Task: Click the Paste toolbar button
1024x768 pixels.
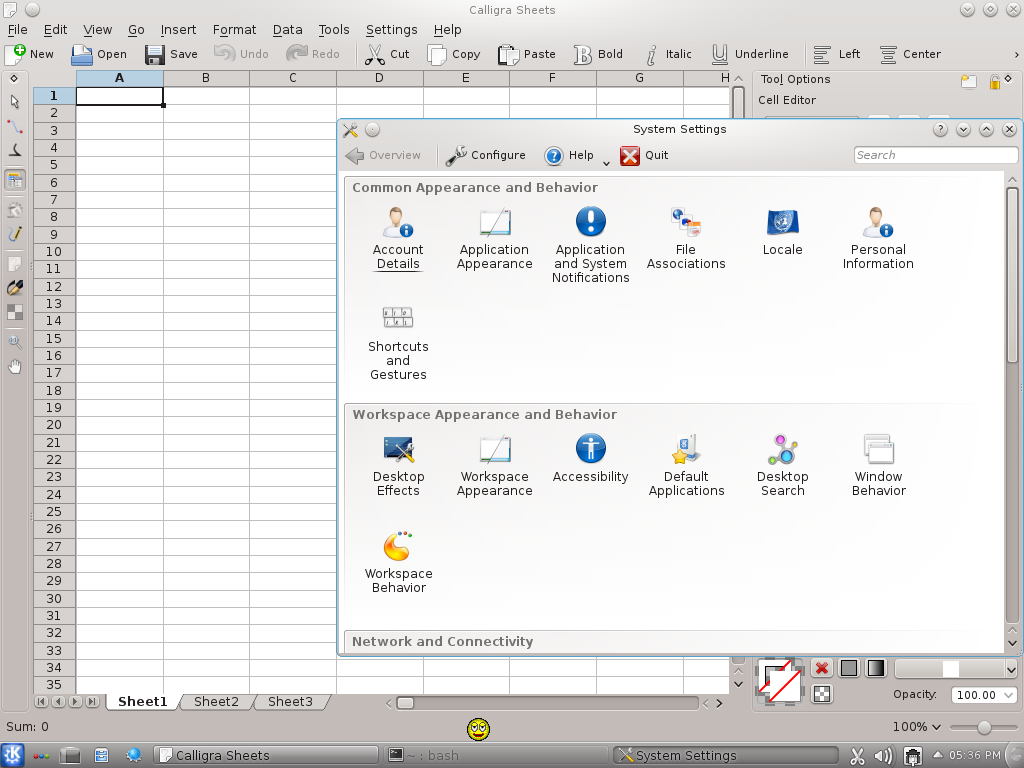Action: coord(526,54)
